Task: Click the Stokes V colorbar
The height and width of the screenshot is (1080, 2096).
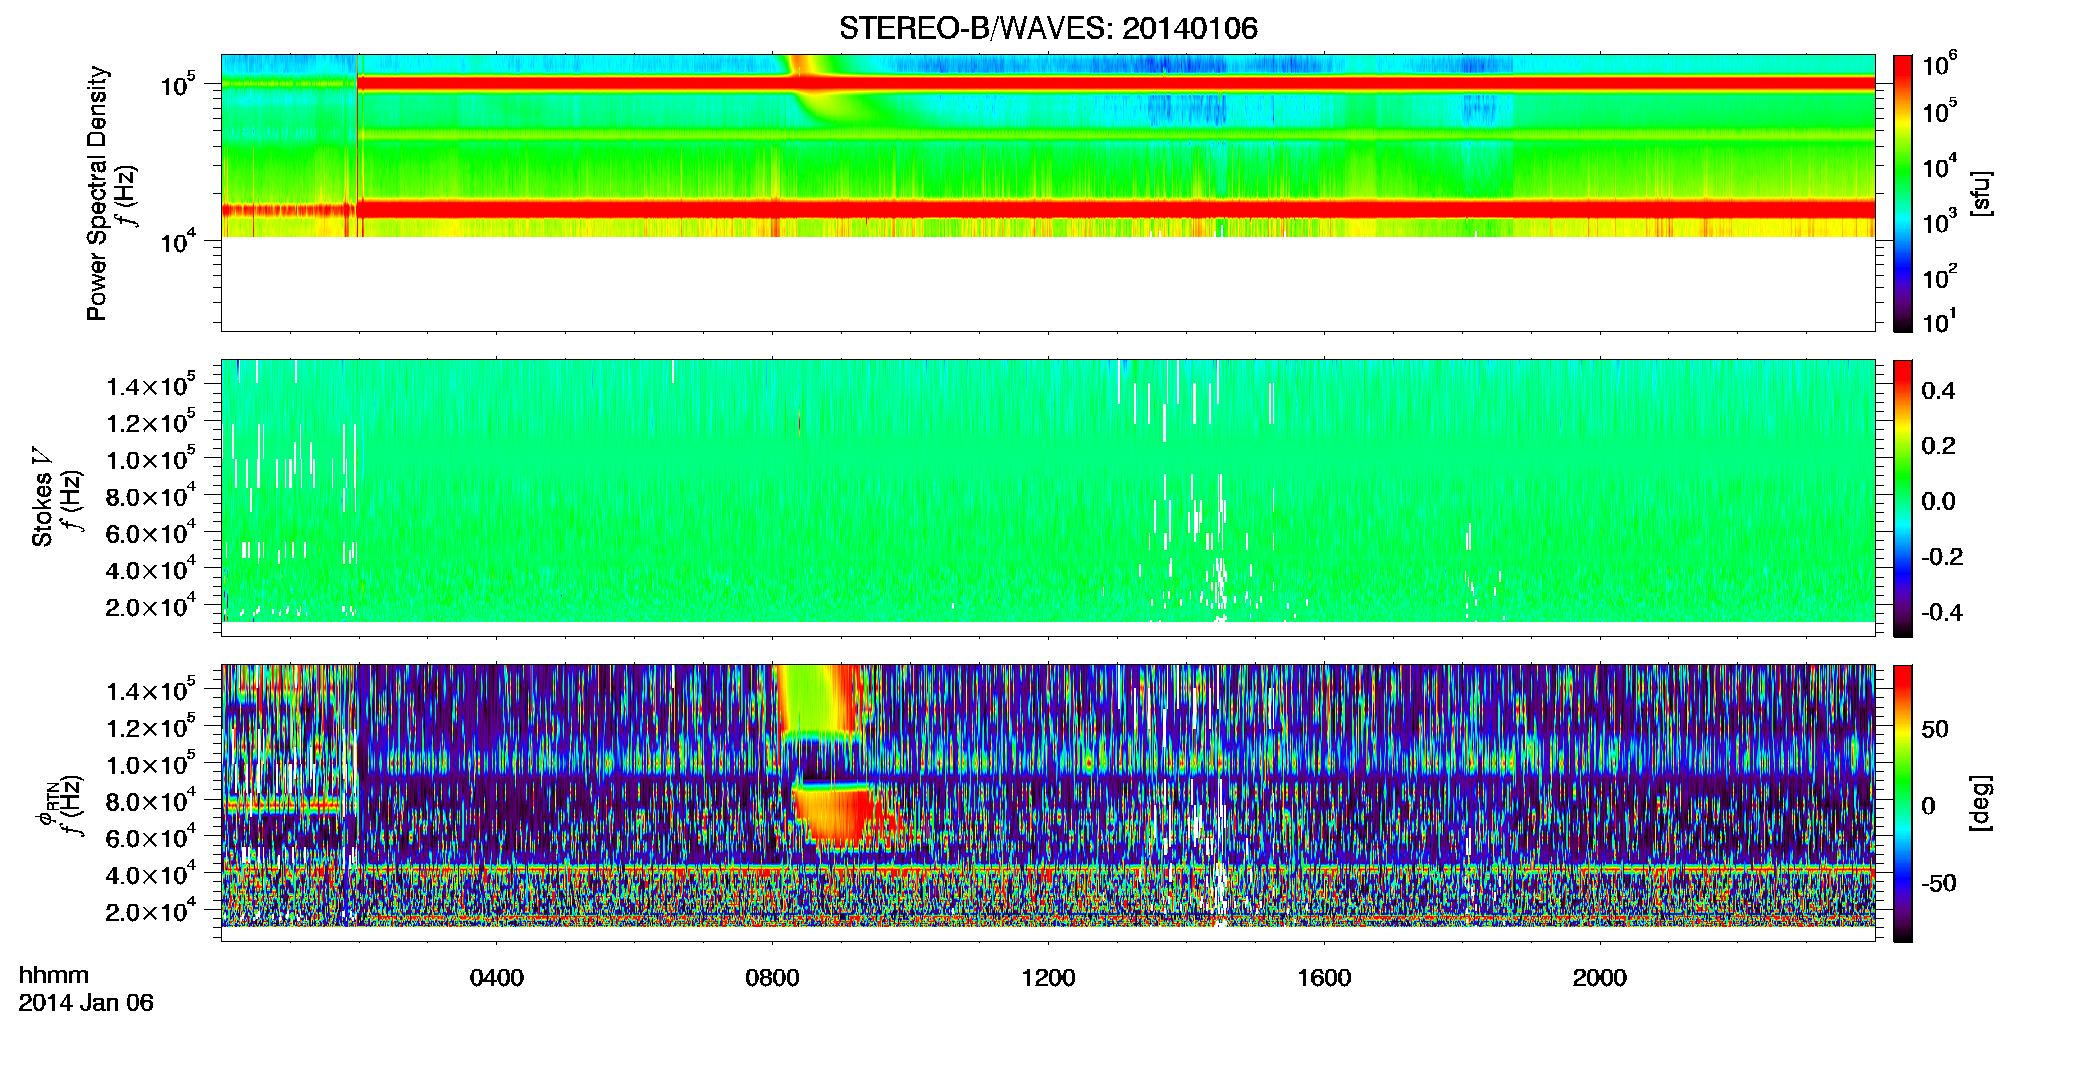Action: 1903,498
